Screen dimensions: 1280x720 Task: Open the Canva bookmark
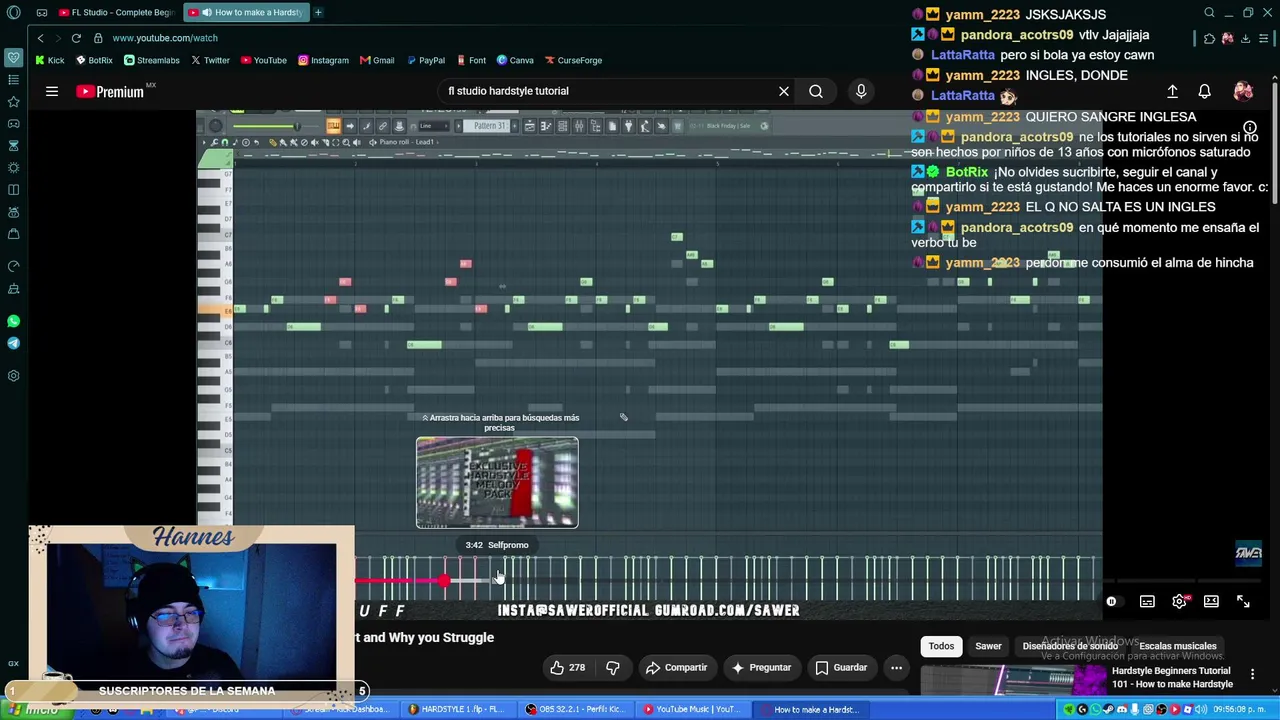[x=515, y=61]
